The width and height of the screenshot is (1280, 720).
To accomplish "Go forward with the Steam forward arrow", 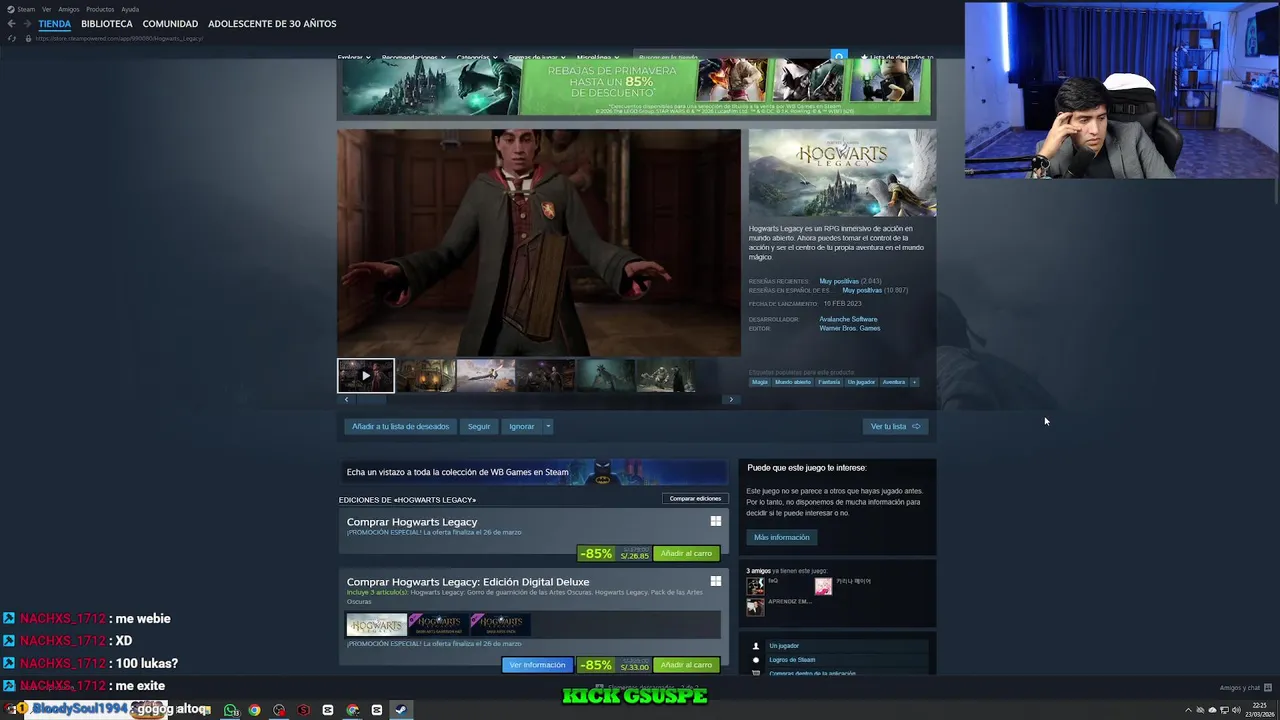I will point(26,24).
